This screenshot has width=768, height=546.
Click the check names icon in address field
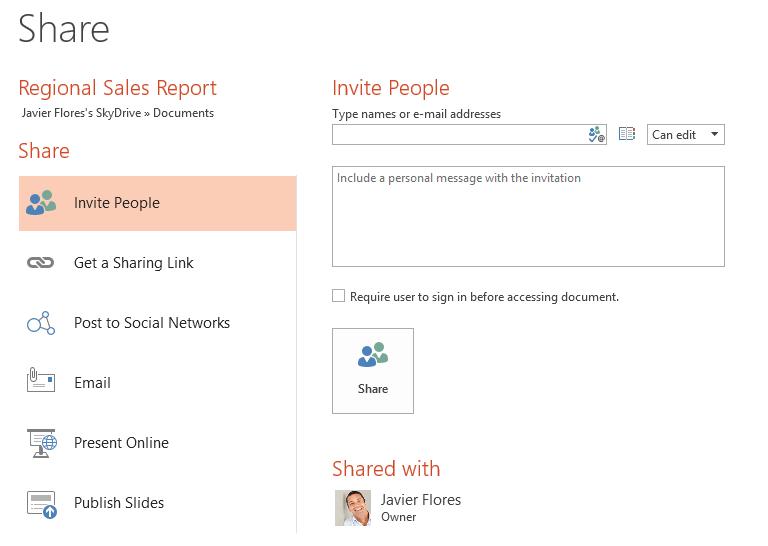pos(596,135)
